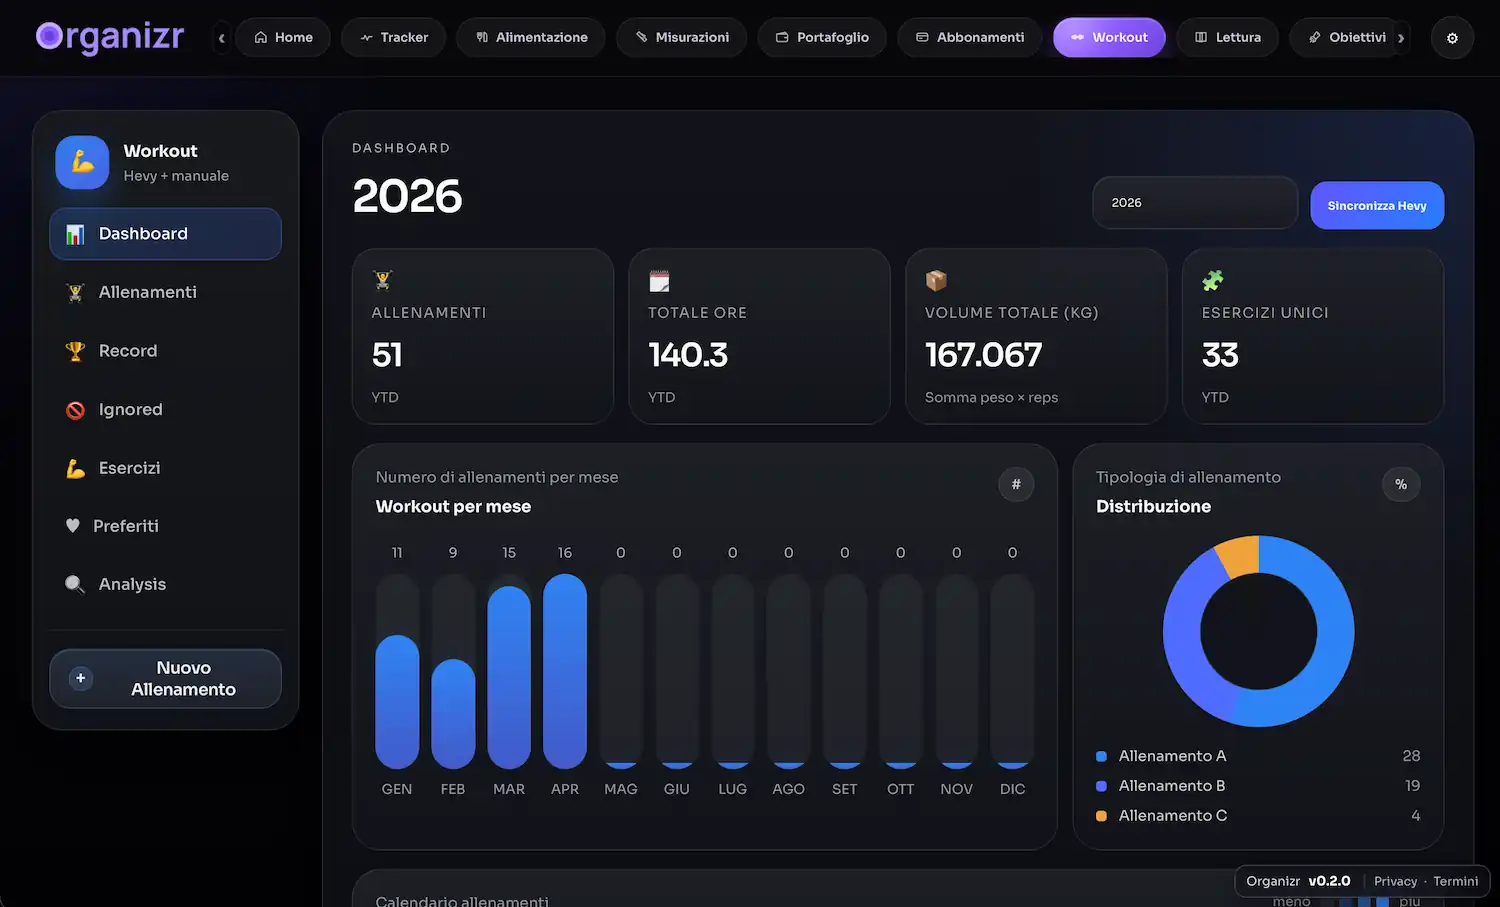Select the Workout tab
This screenshot has height=907, width=1500.
(x=1109, y=37)
